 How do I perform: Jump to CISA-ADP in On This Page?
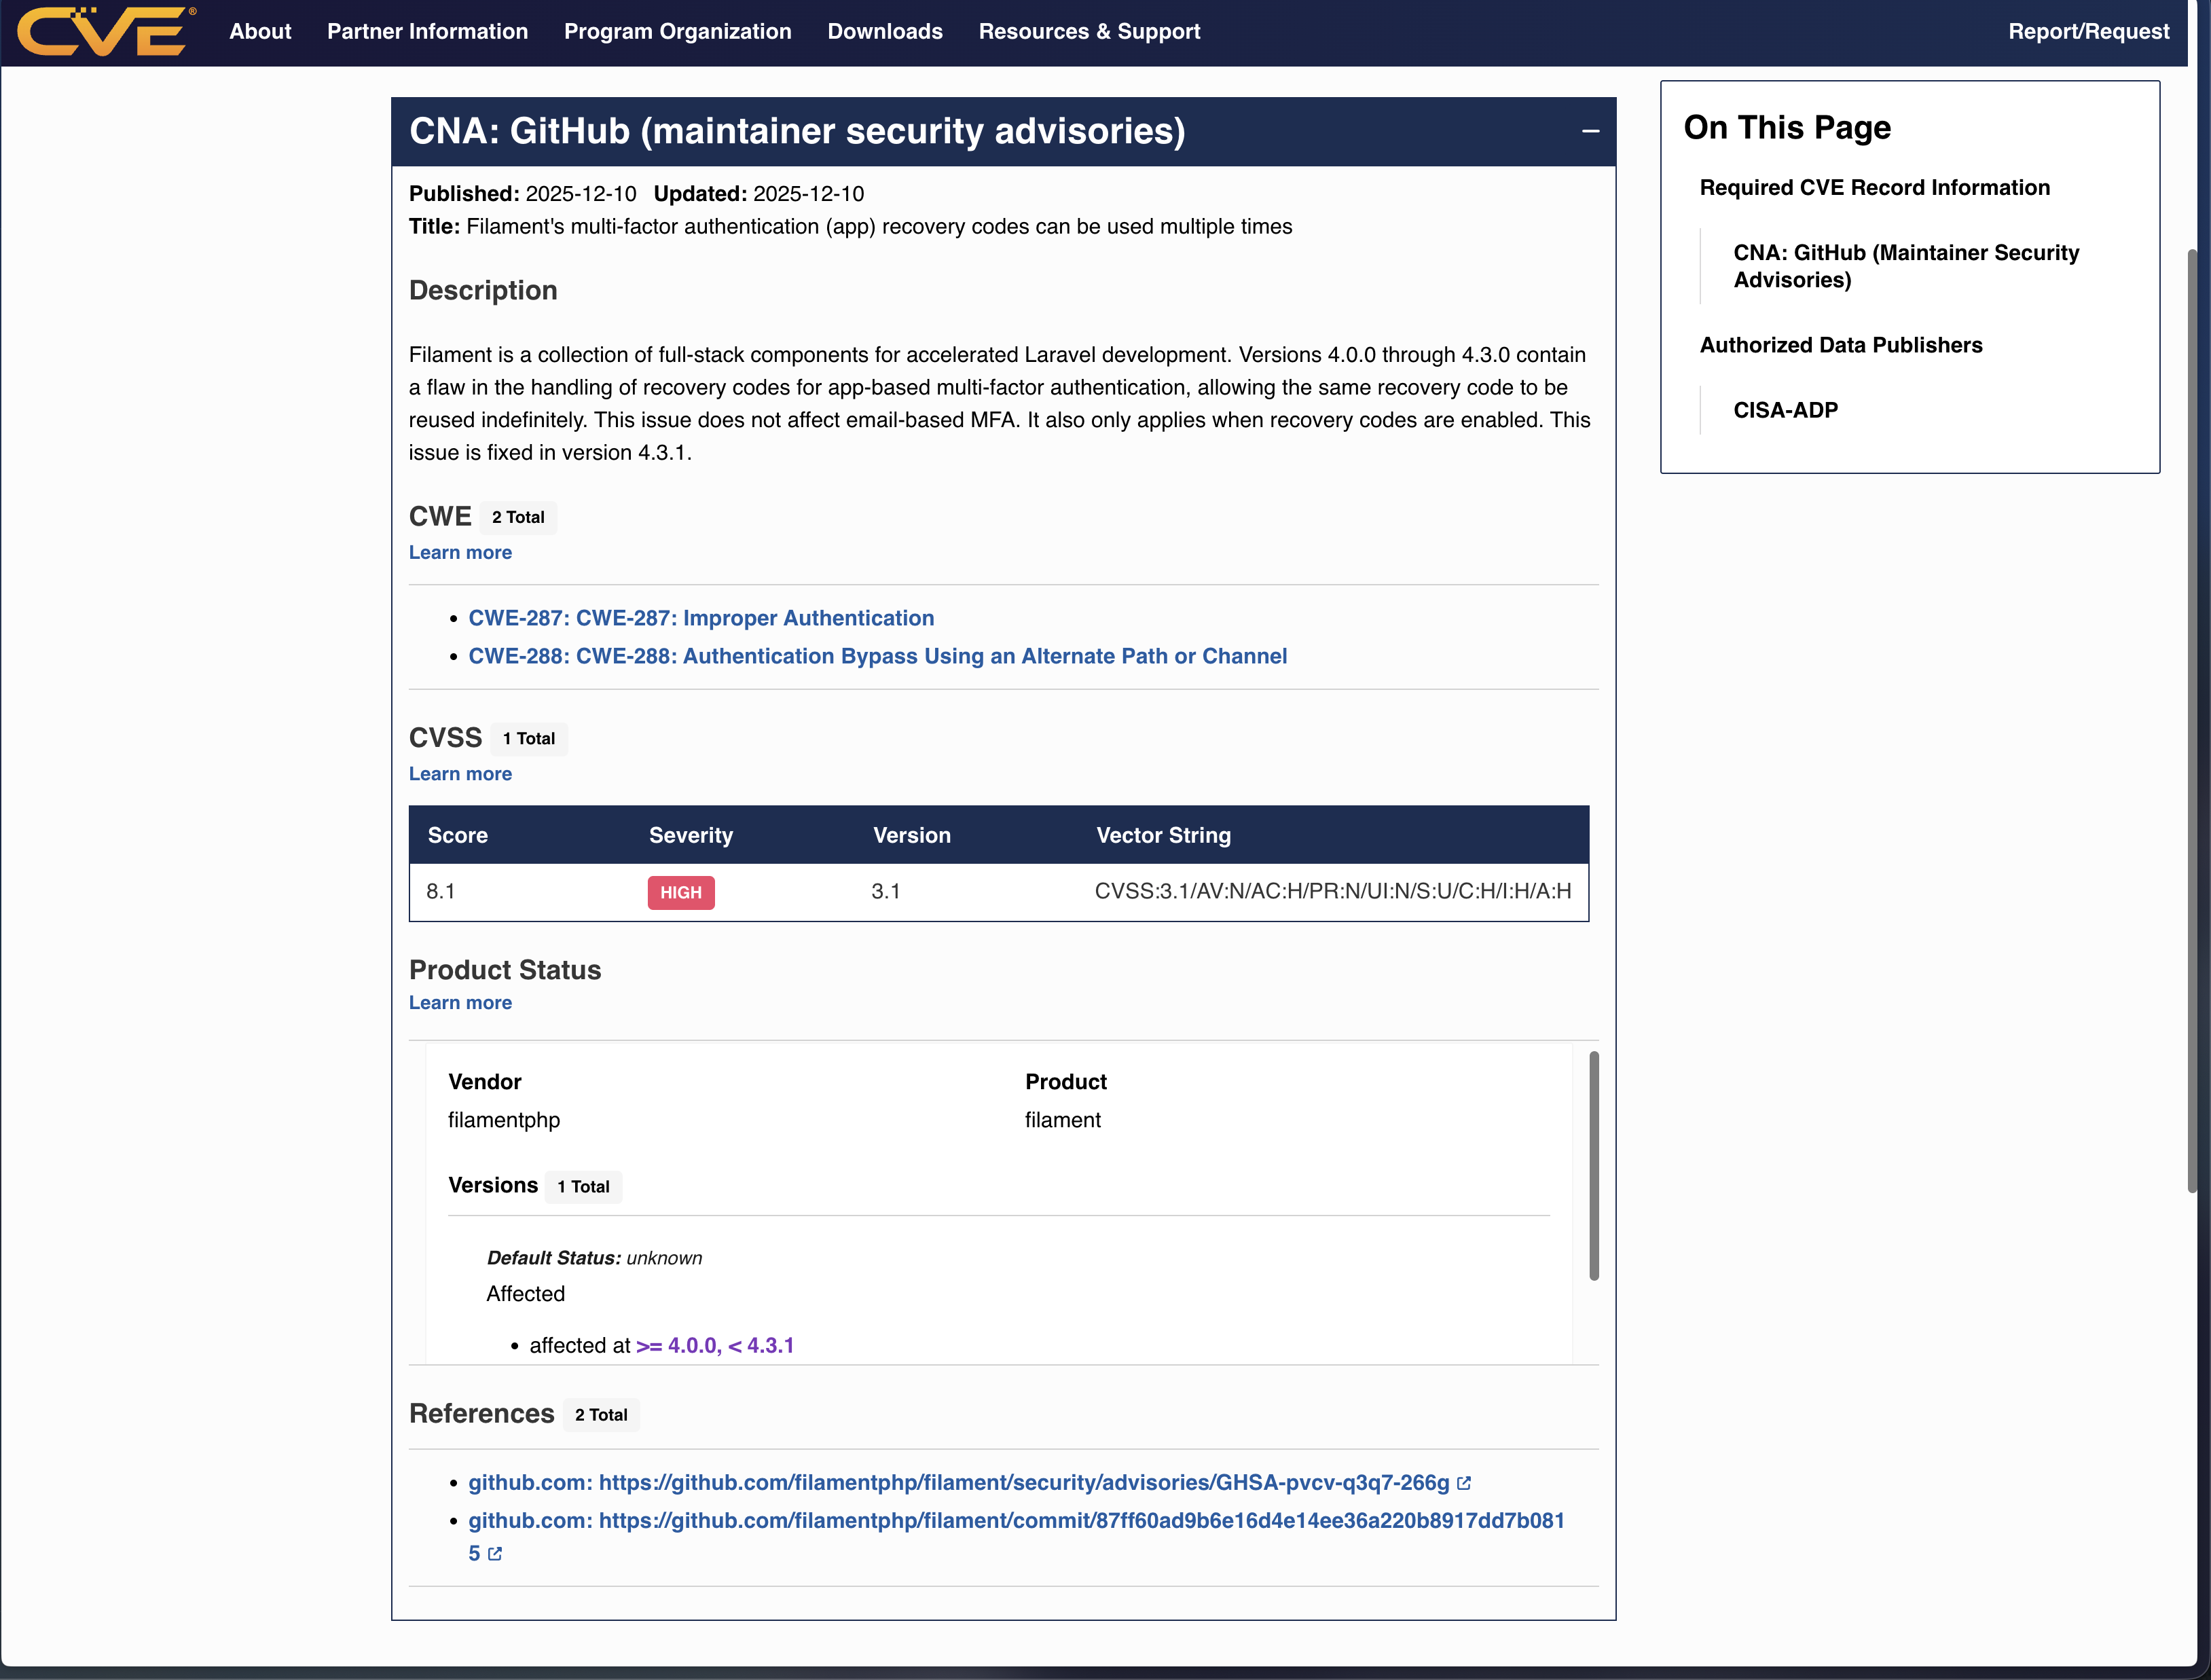[1785, 410]
